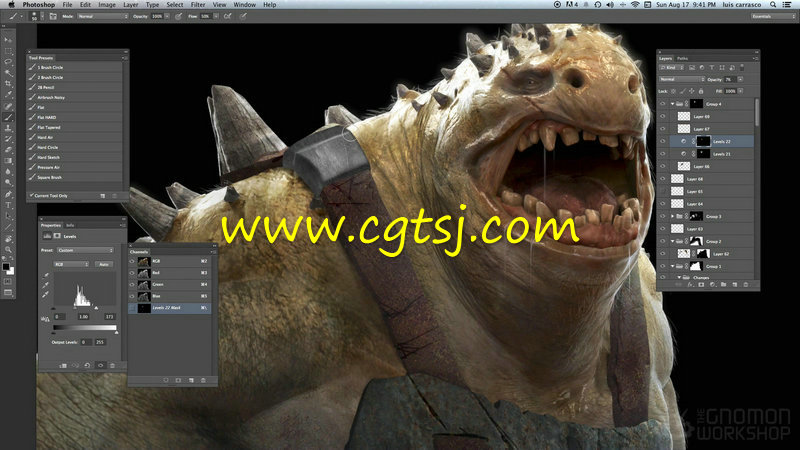Switch to the Paths tab
The height and width of the screenshot is (450, 800).
pyautogui.click(x=683, y=59)
